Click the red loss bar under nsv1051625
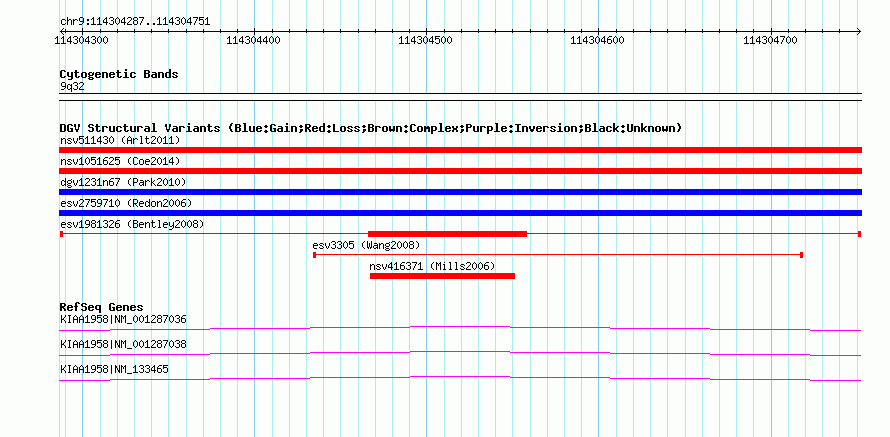890x437 pixels. (x=460, y=171)
